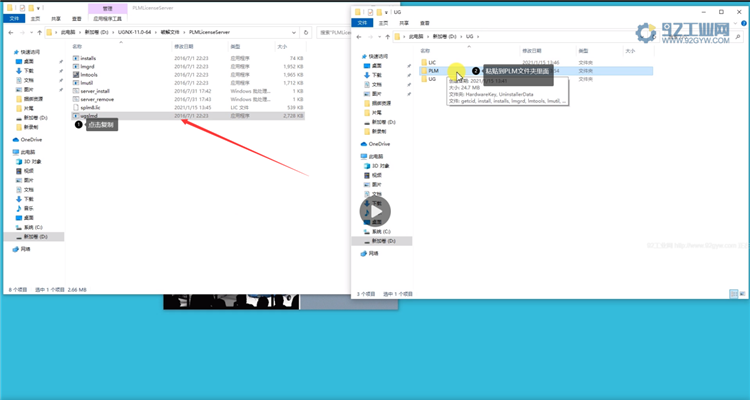Refresh the PLMLicenseServer folder view
Image resolution: width=750 pixels, height=400 pixels.
click(306, 33)
